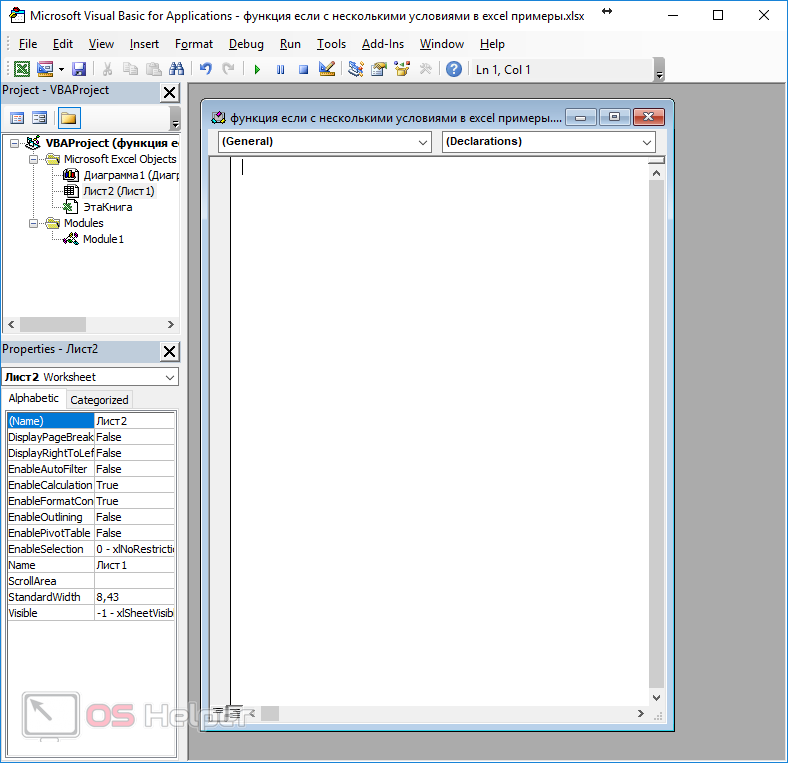788x763 pixels.
Task: Open the Format menu
Action: [193, 44]
